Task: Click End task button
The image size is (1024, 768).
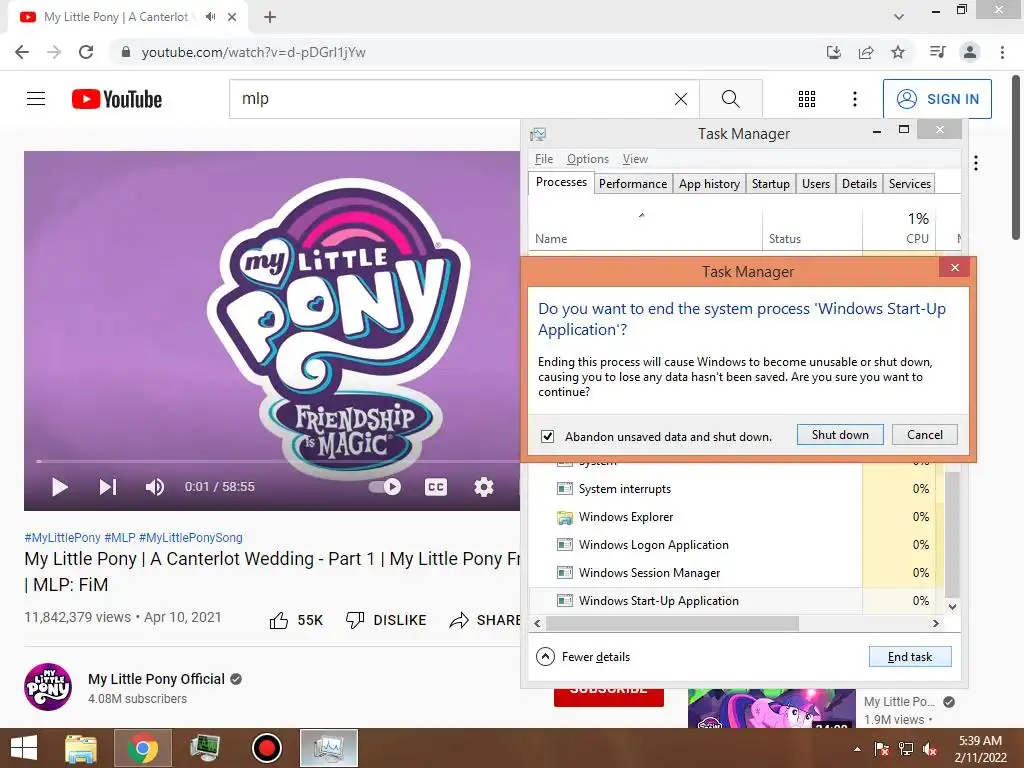Action: (910, 656)
